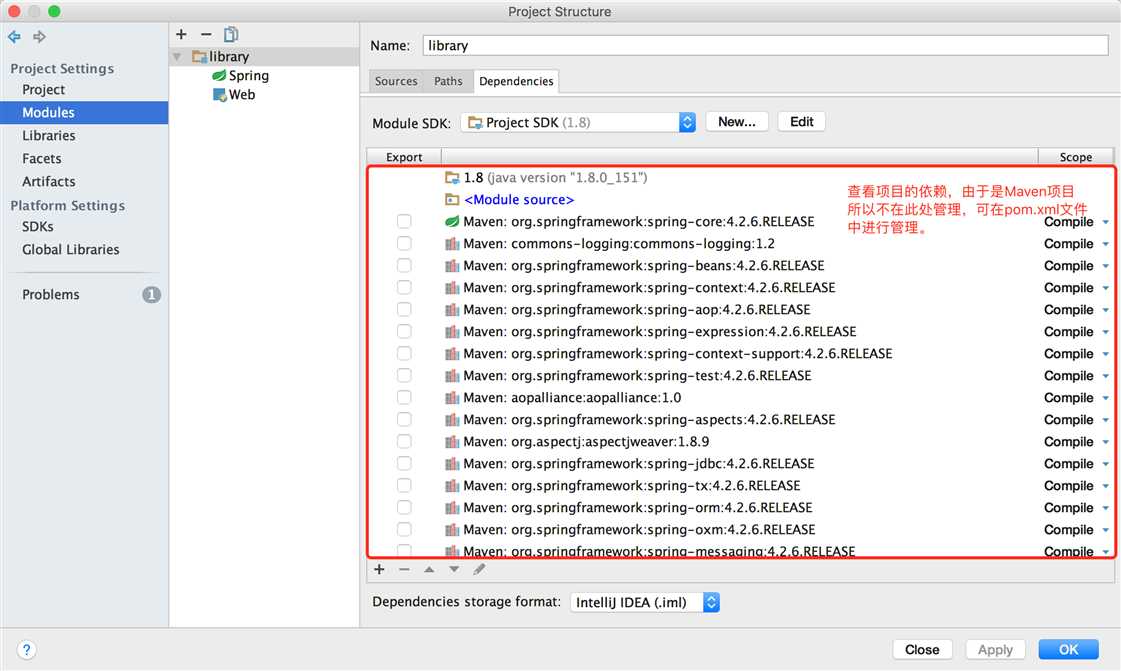Check Export for aopalliance dependency
Screen dimensions: 1121x671
(x=404, y=398)
